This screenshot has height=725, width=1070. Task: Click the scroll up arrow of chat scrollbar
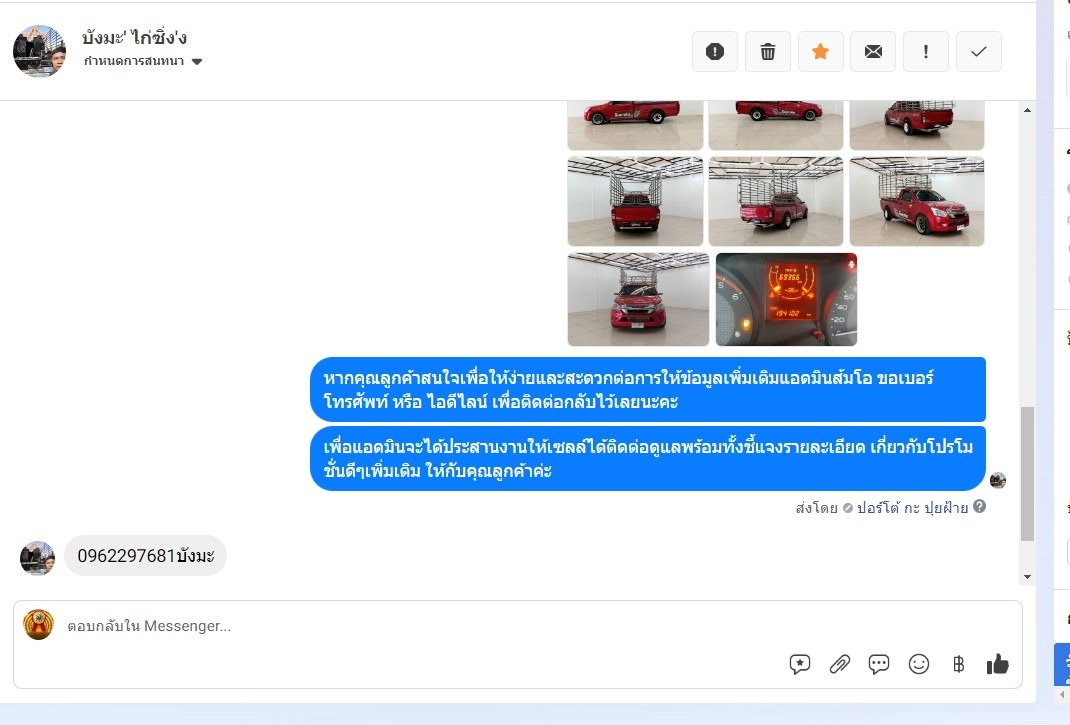[1027, 110]
